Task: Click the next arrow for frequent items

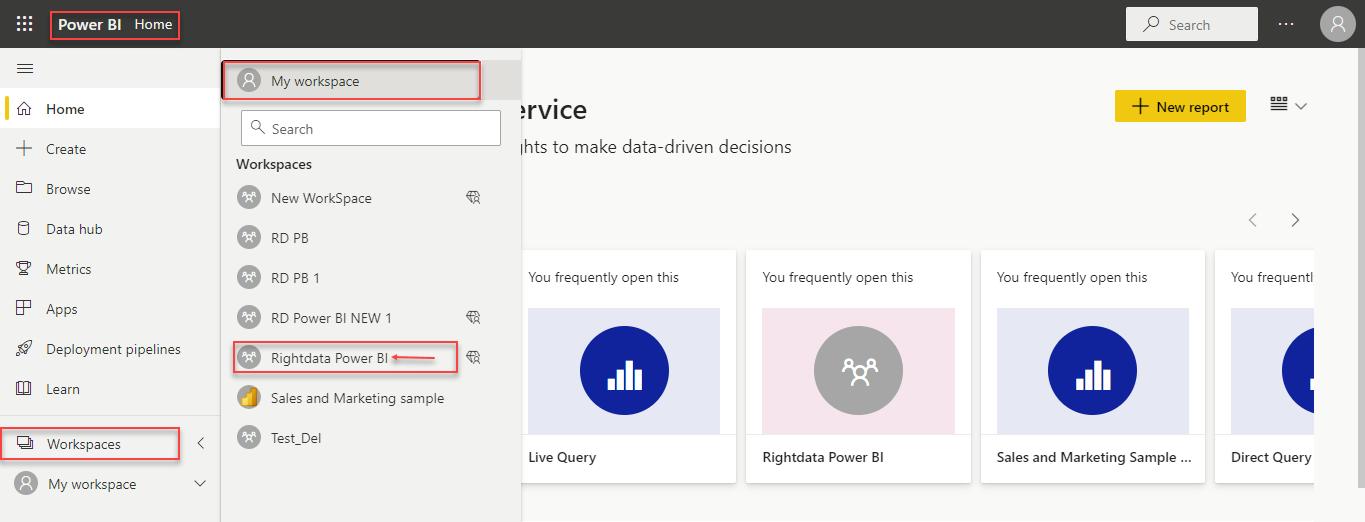Action: pos(1295,220)
